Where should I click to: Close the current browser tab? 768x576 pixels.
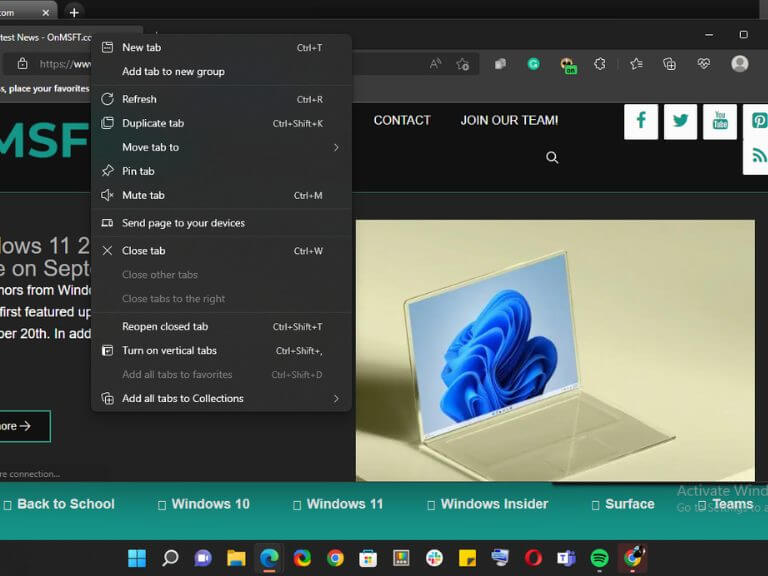46,12
